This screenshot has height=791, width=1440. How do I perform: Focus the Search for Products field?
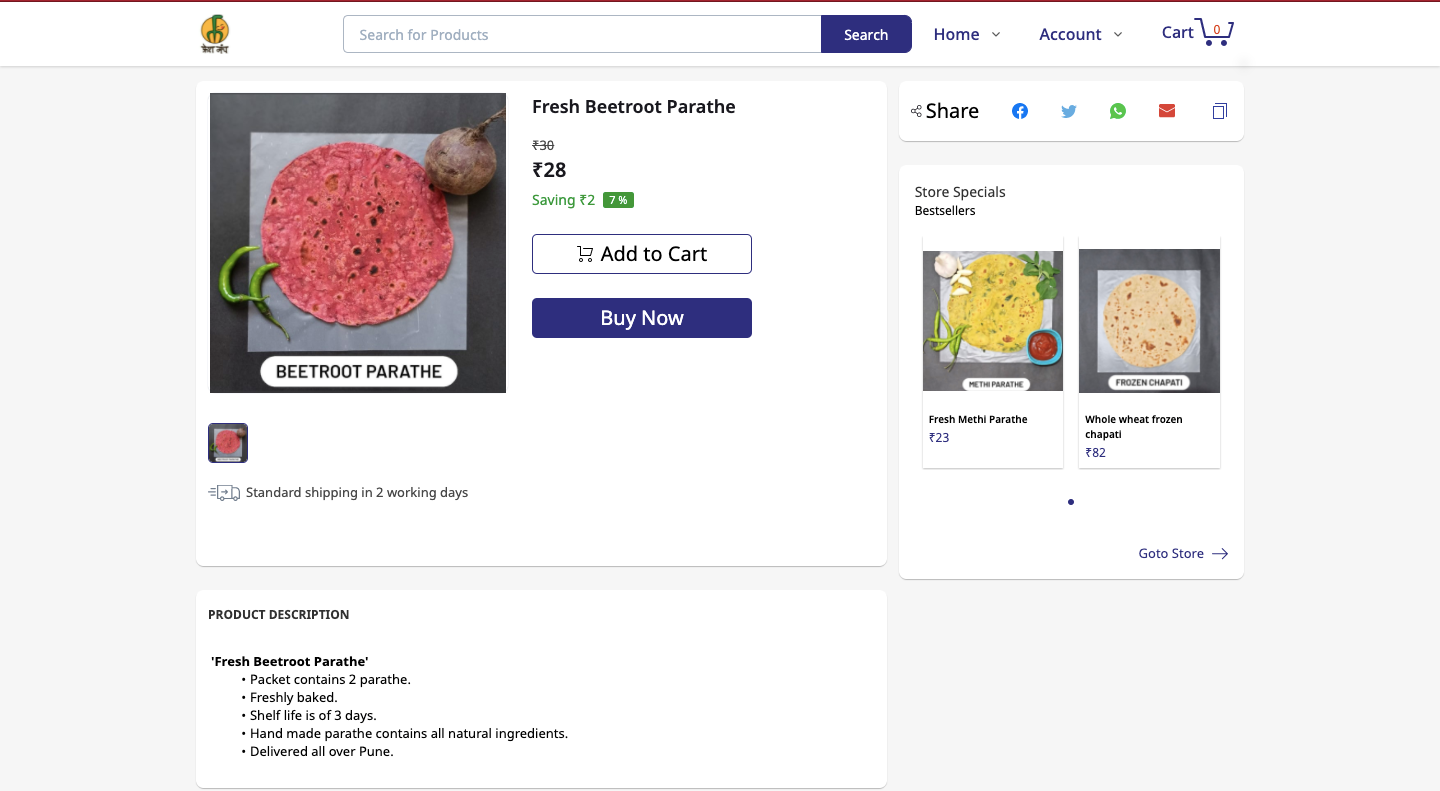pyautogui.click(x=581, y=34)
